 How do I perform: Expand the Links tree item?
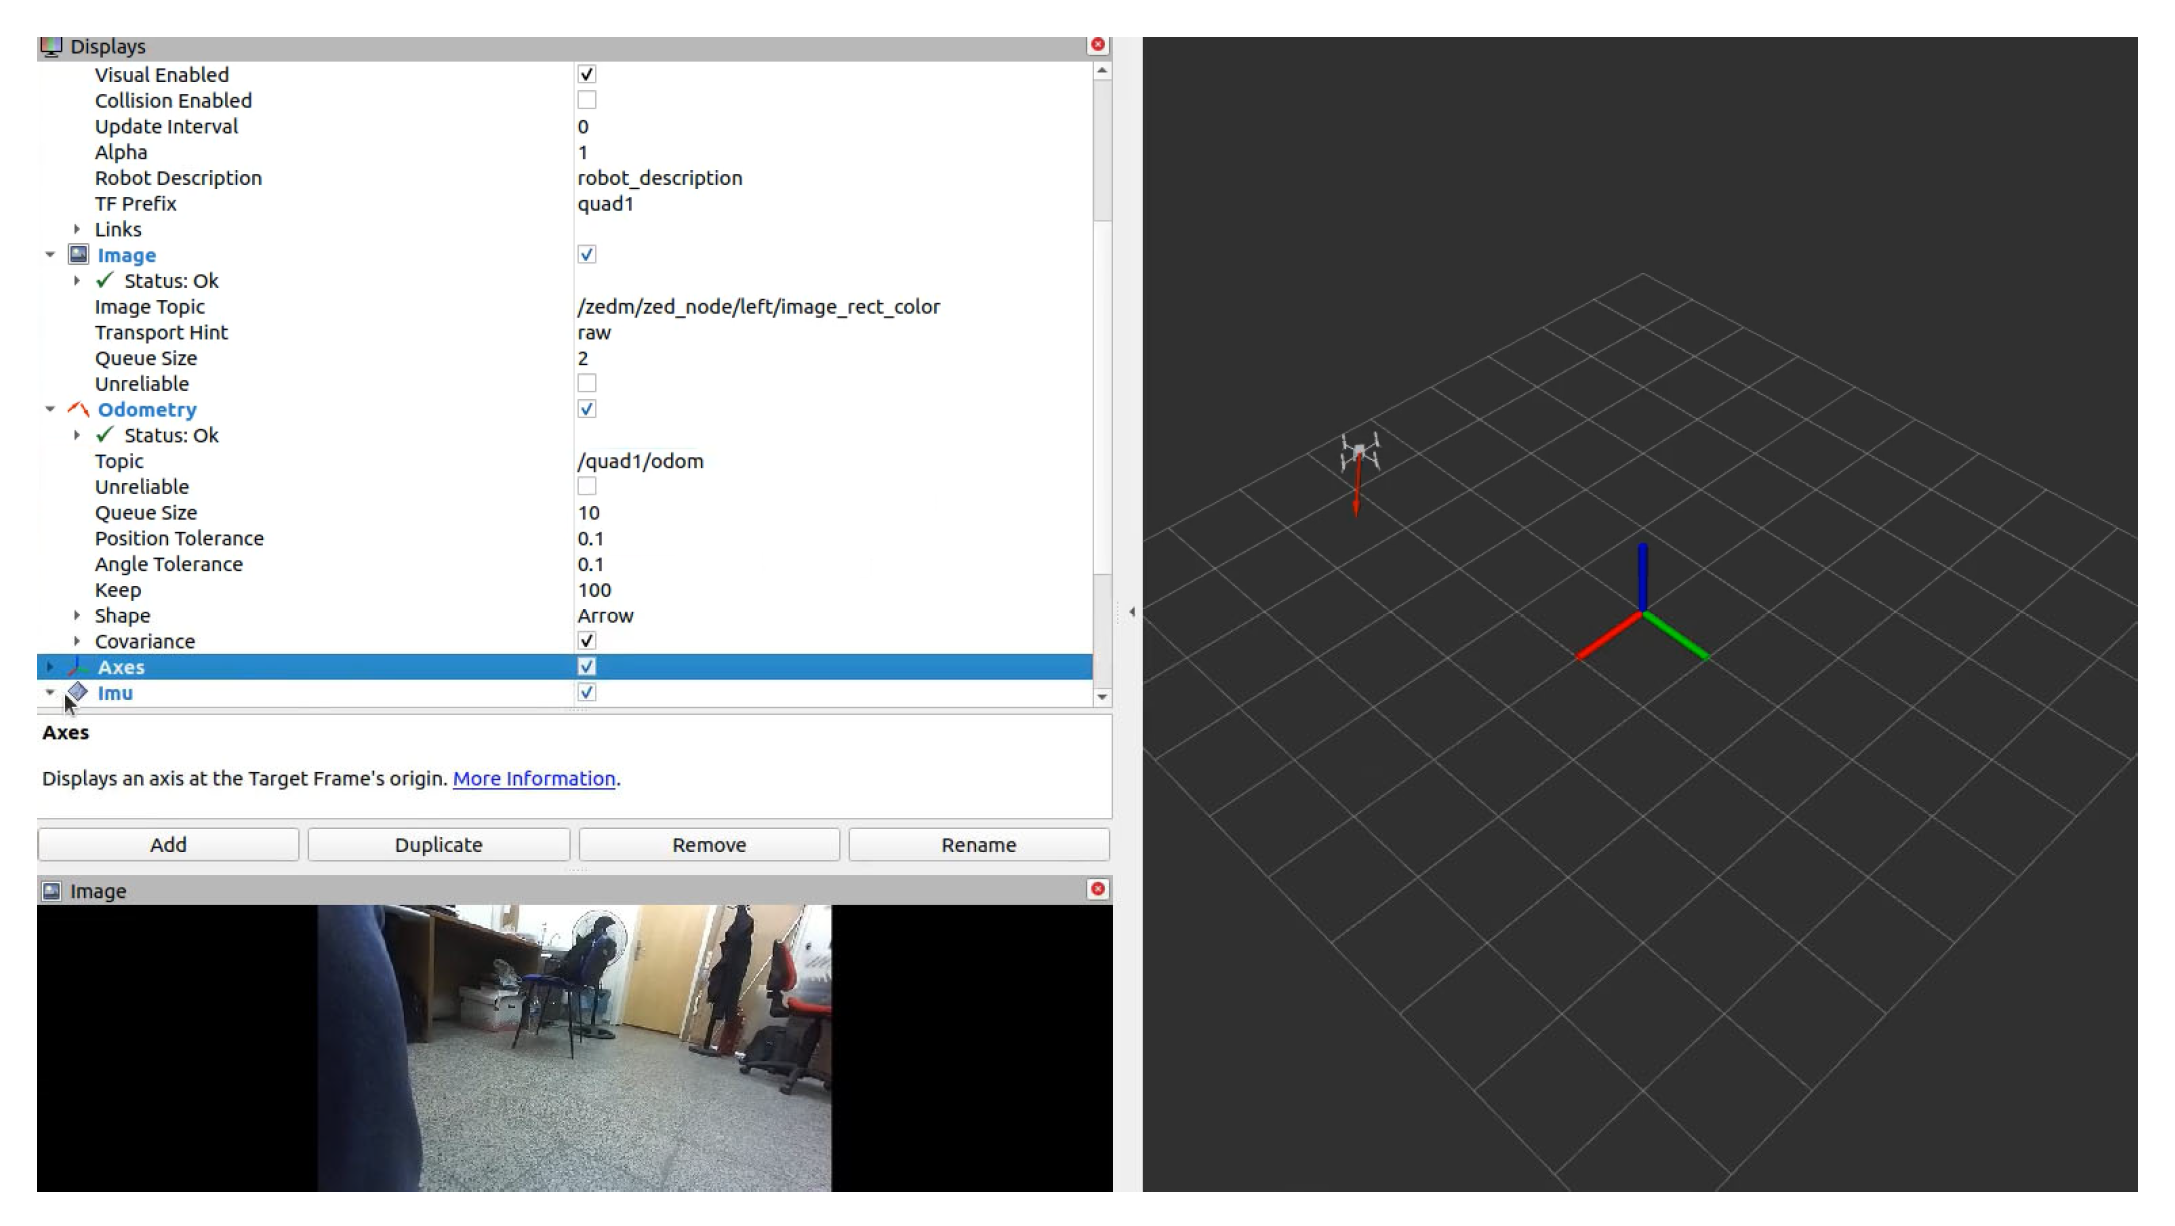point(77,229)
